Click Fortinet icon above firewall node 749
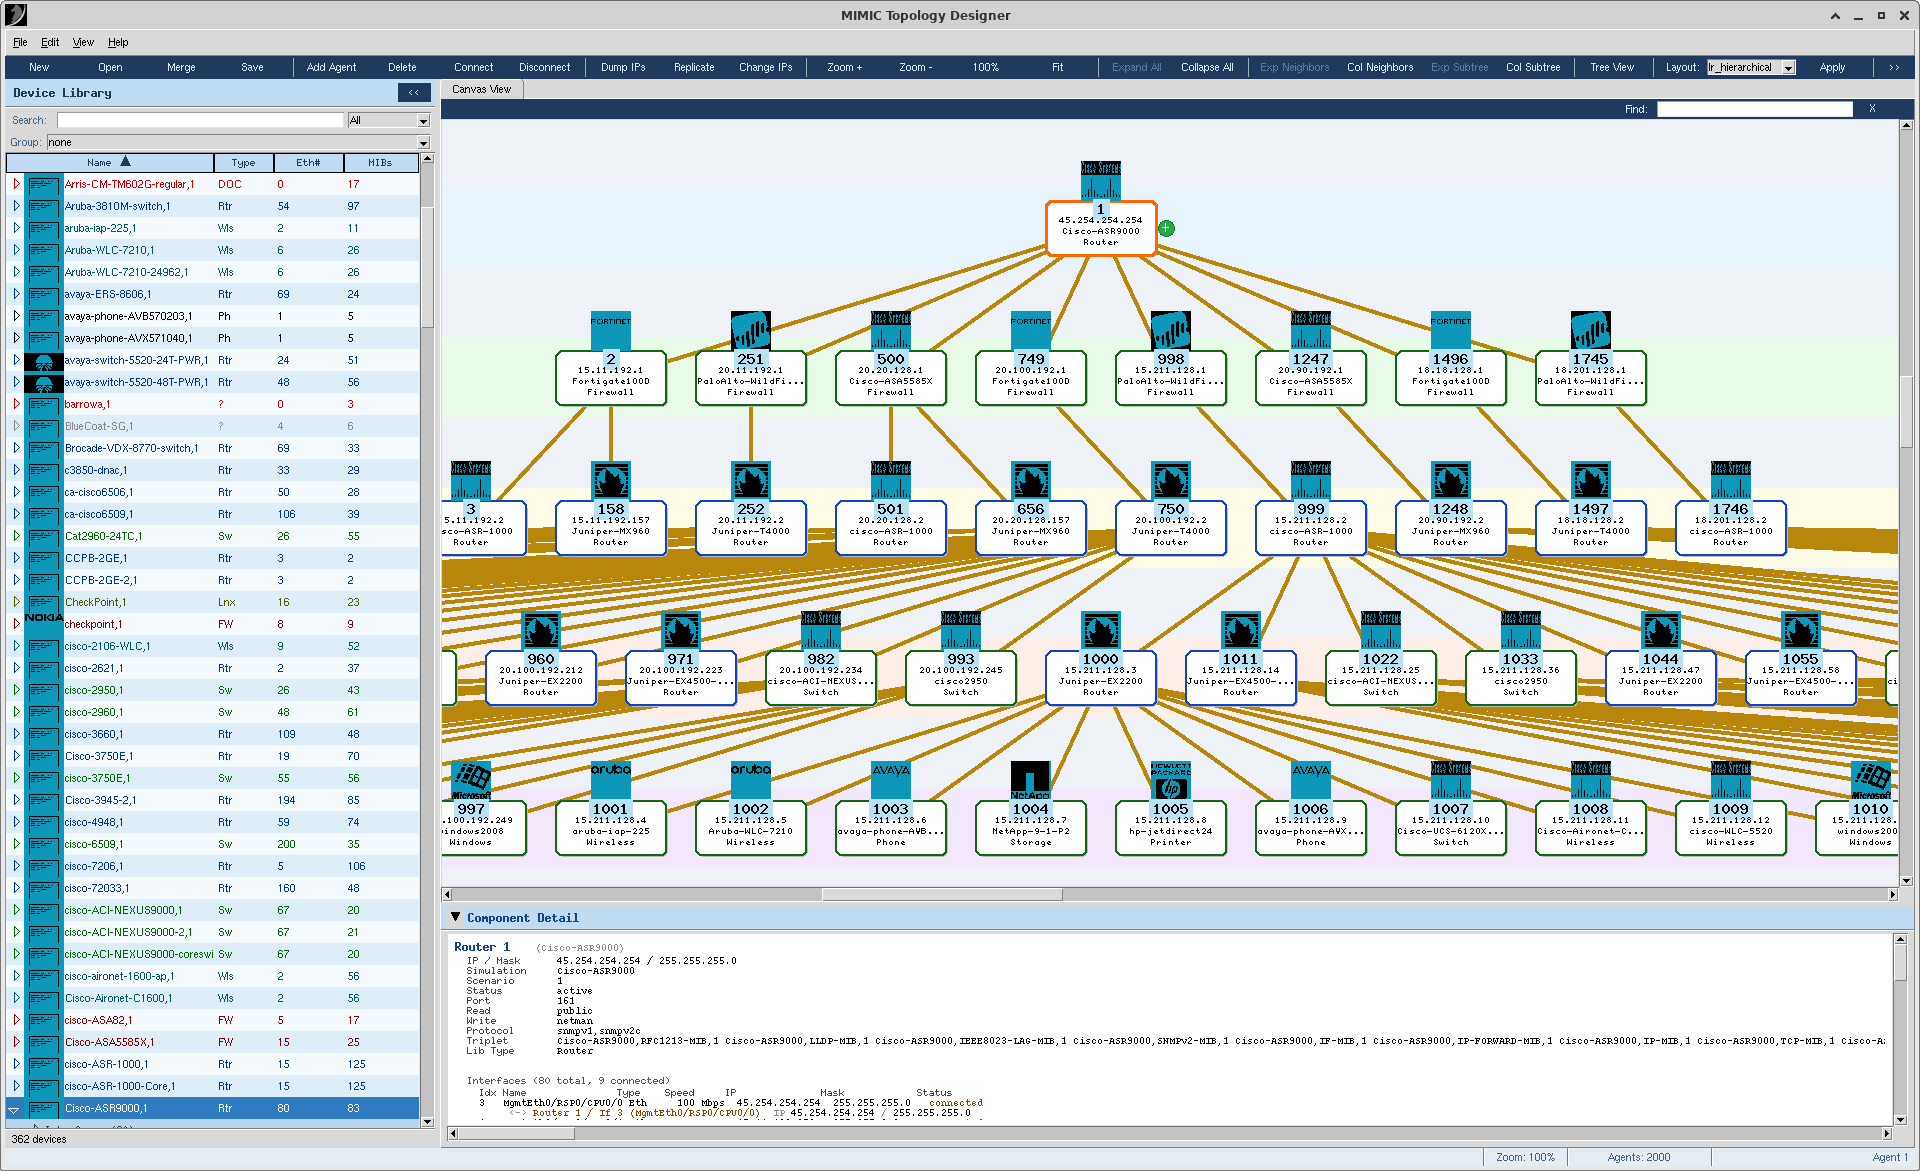This screenshot has width=1920, height=1171. pos(1030,330)
